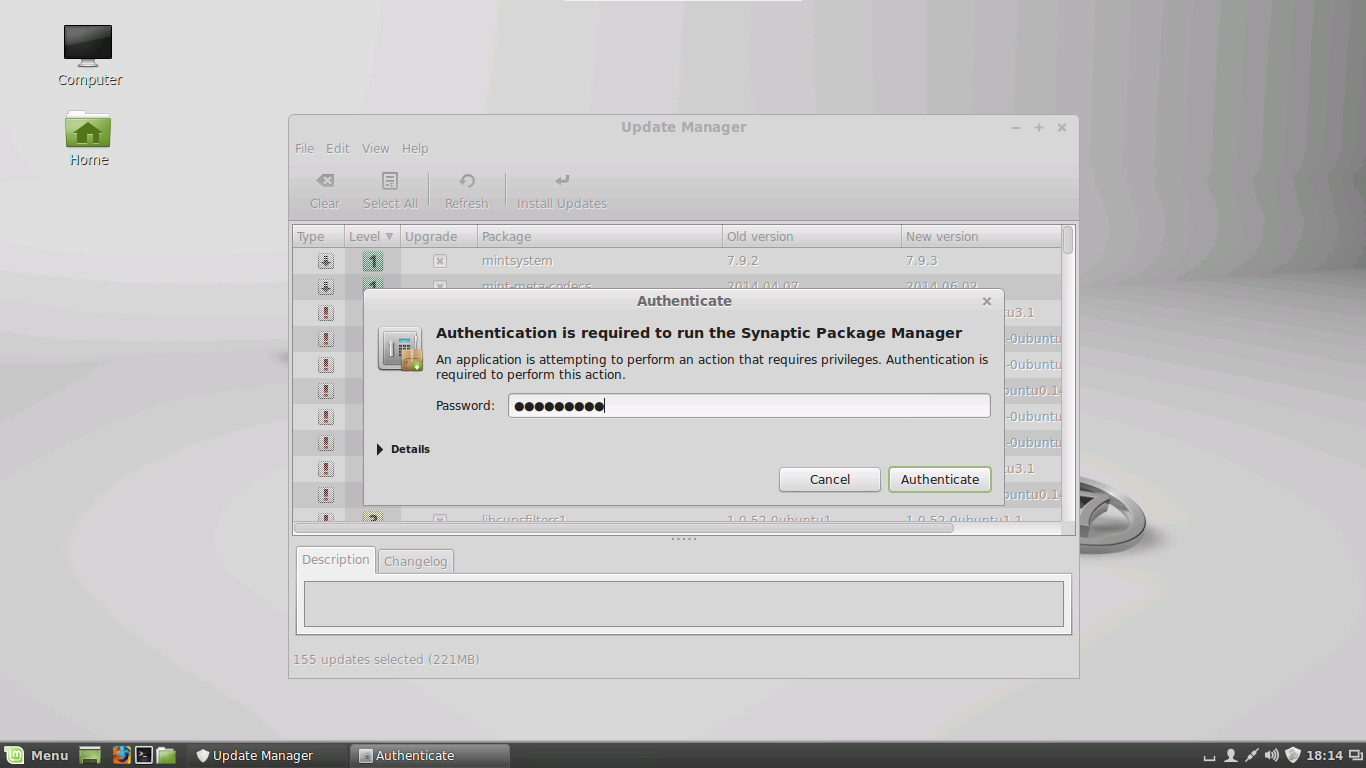Image resolution: width=1366 pixels, height=768 pixels.
Task: Open the network connection applet
Action: point(1251,755)
